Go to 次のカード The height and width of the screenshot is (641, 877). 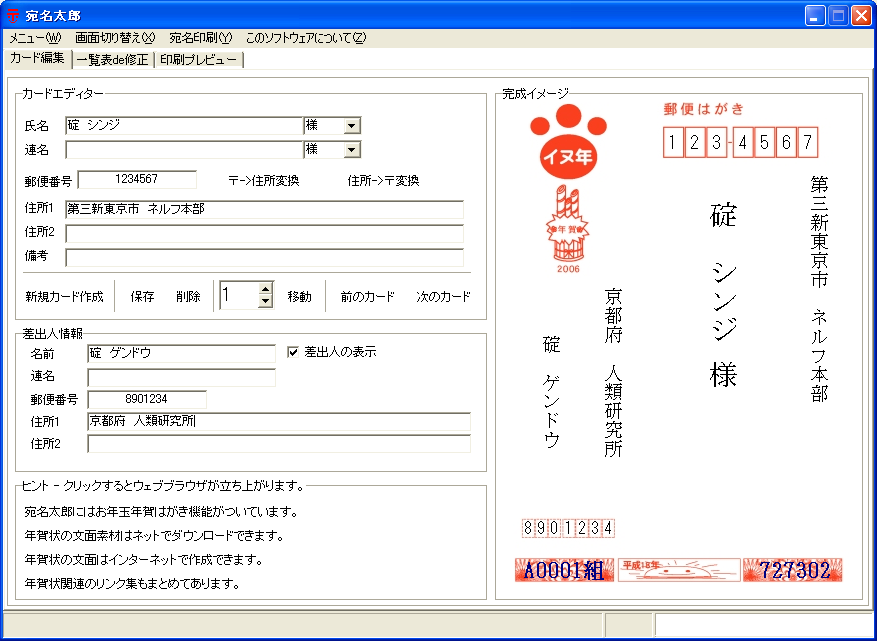(x=443, y=296)
